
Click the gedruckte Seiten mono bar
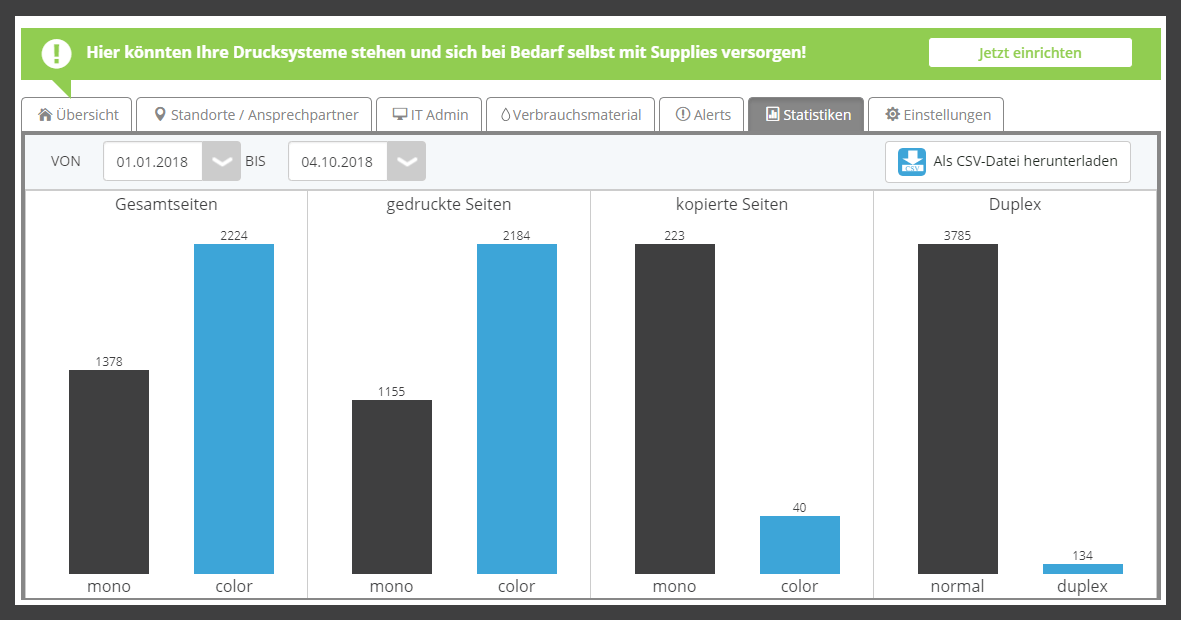392,487
